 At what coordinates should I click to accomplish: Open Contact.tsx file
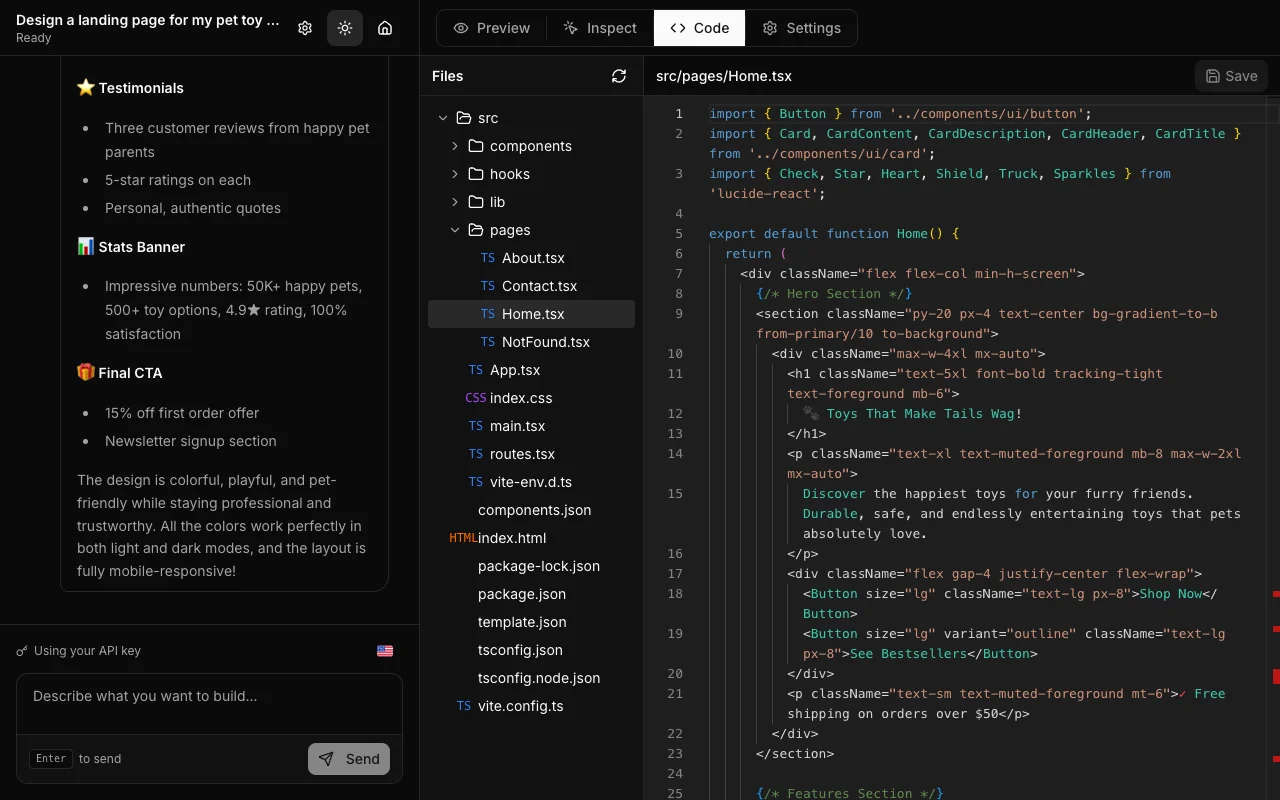pyautogui.click(x=531, y=286)
